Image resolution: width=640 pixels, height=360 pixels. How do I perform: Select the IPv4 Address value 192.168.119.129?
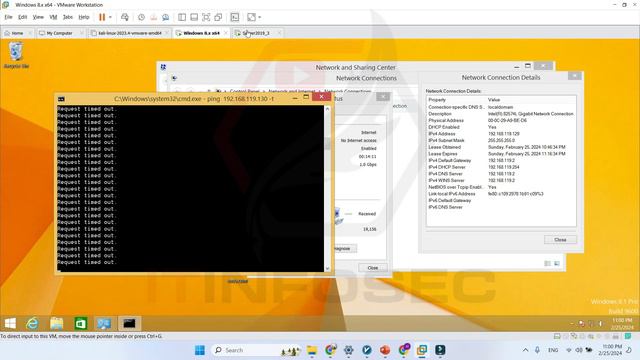tap(504, 134)
